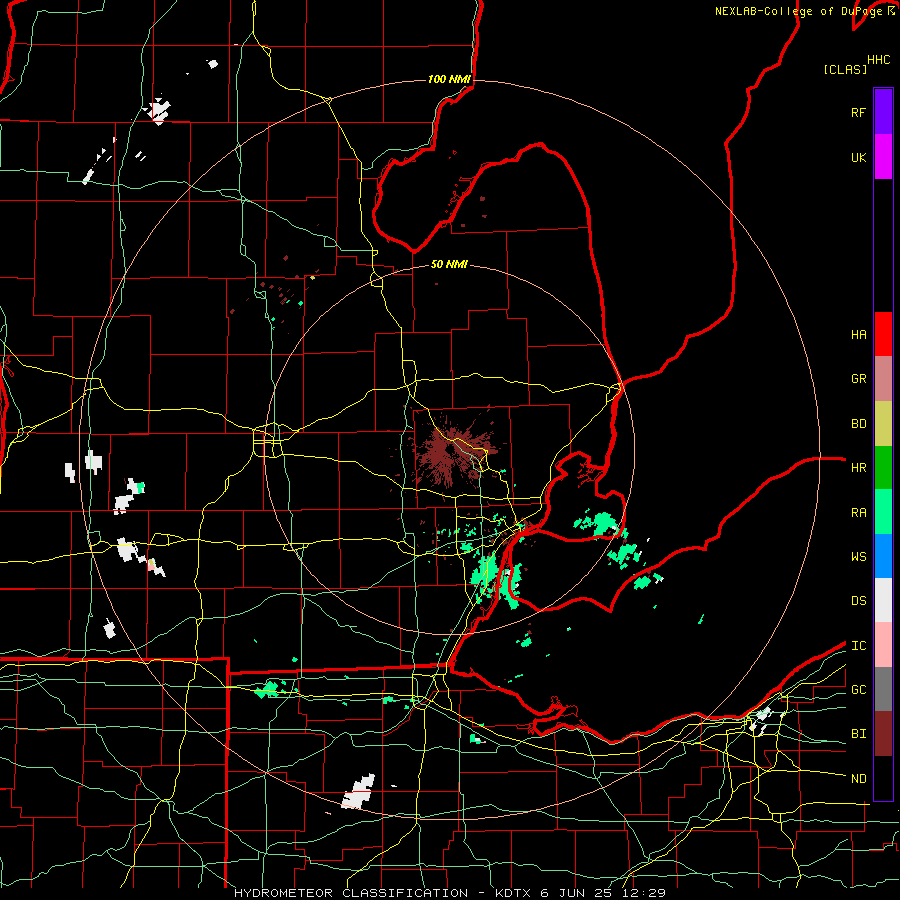
Task: Click the ND black legend swatch
Action: [883, 778]
